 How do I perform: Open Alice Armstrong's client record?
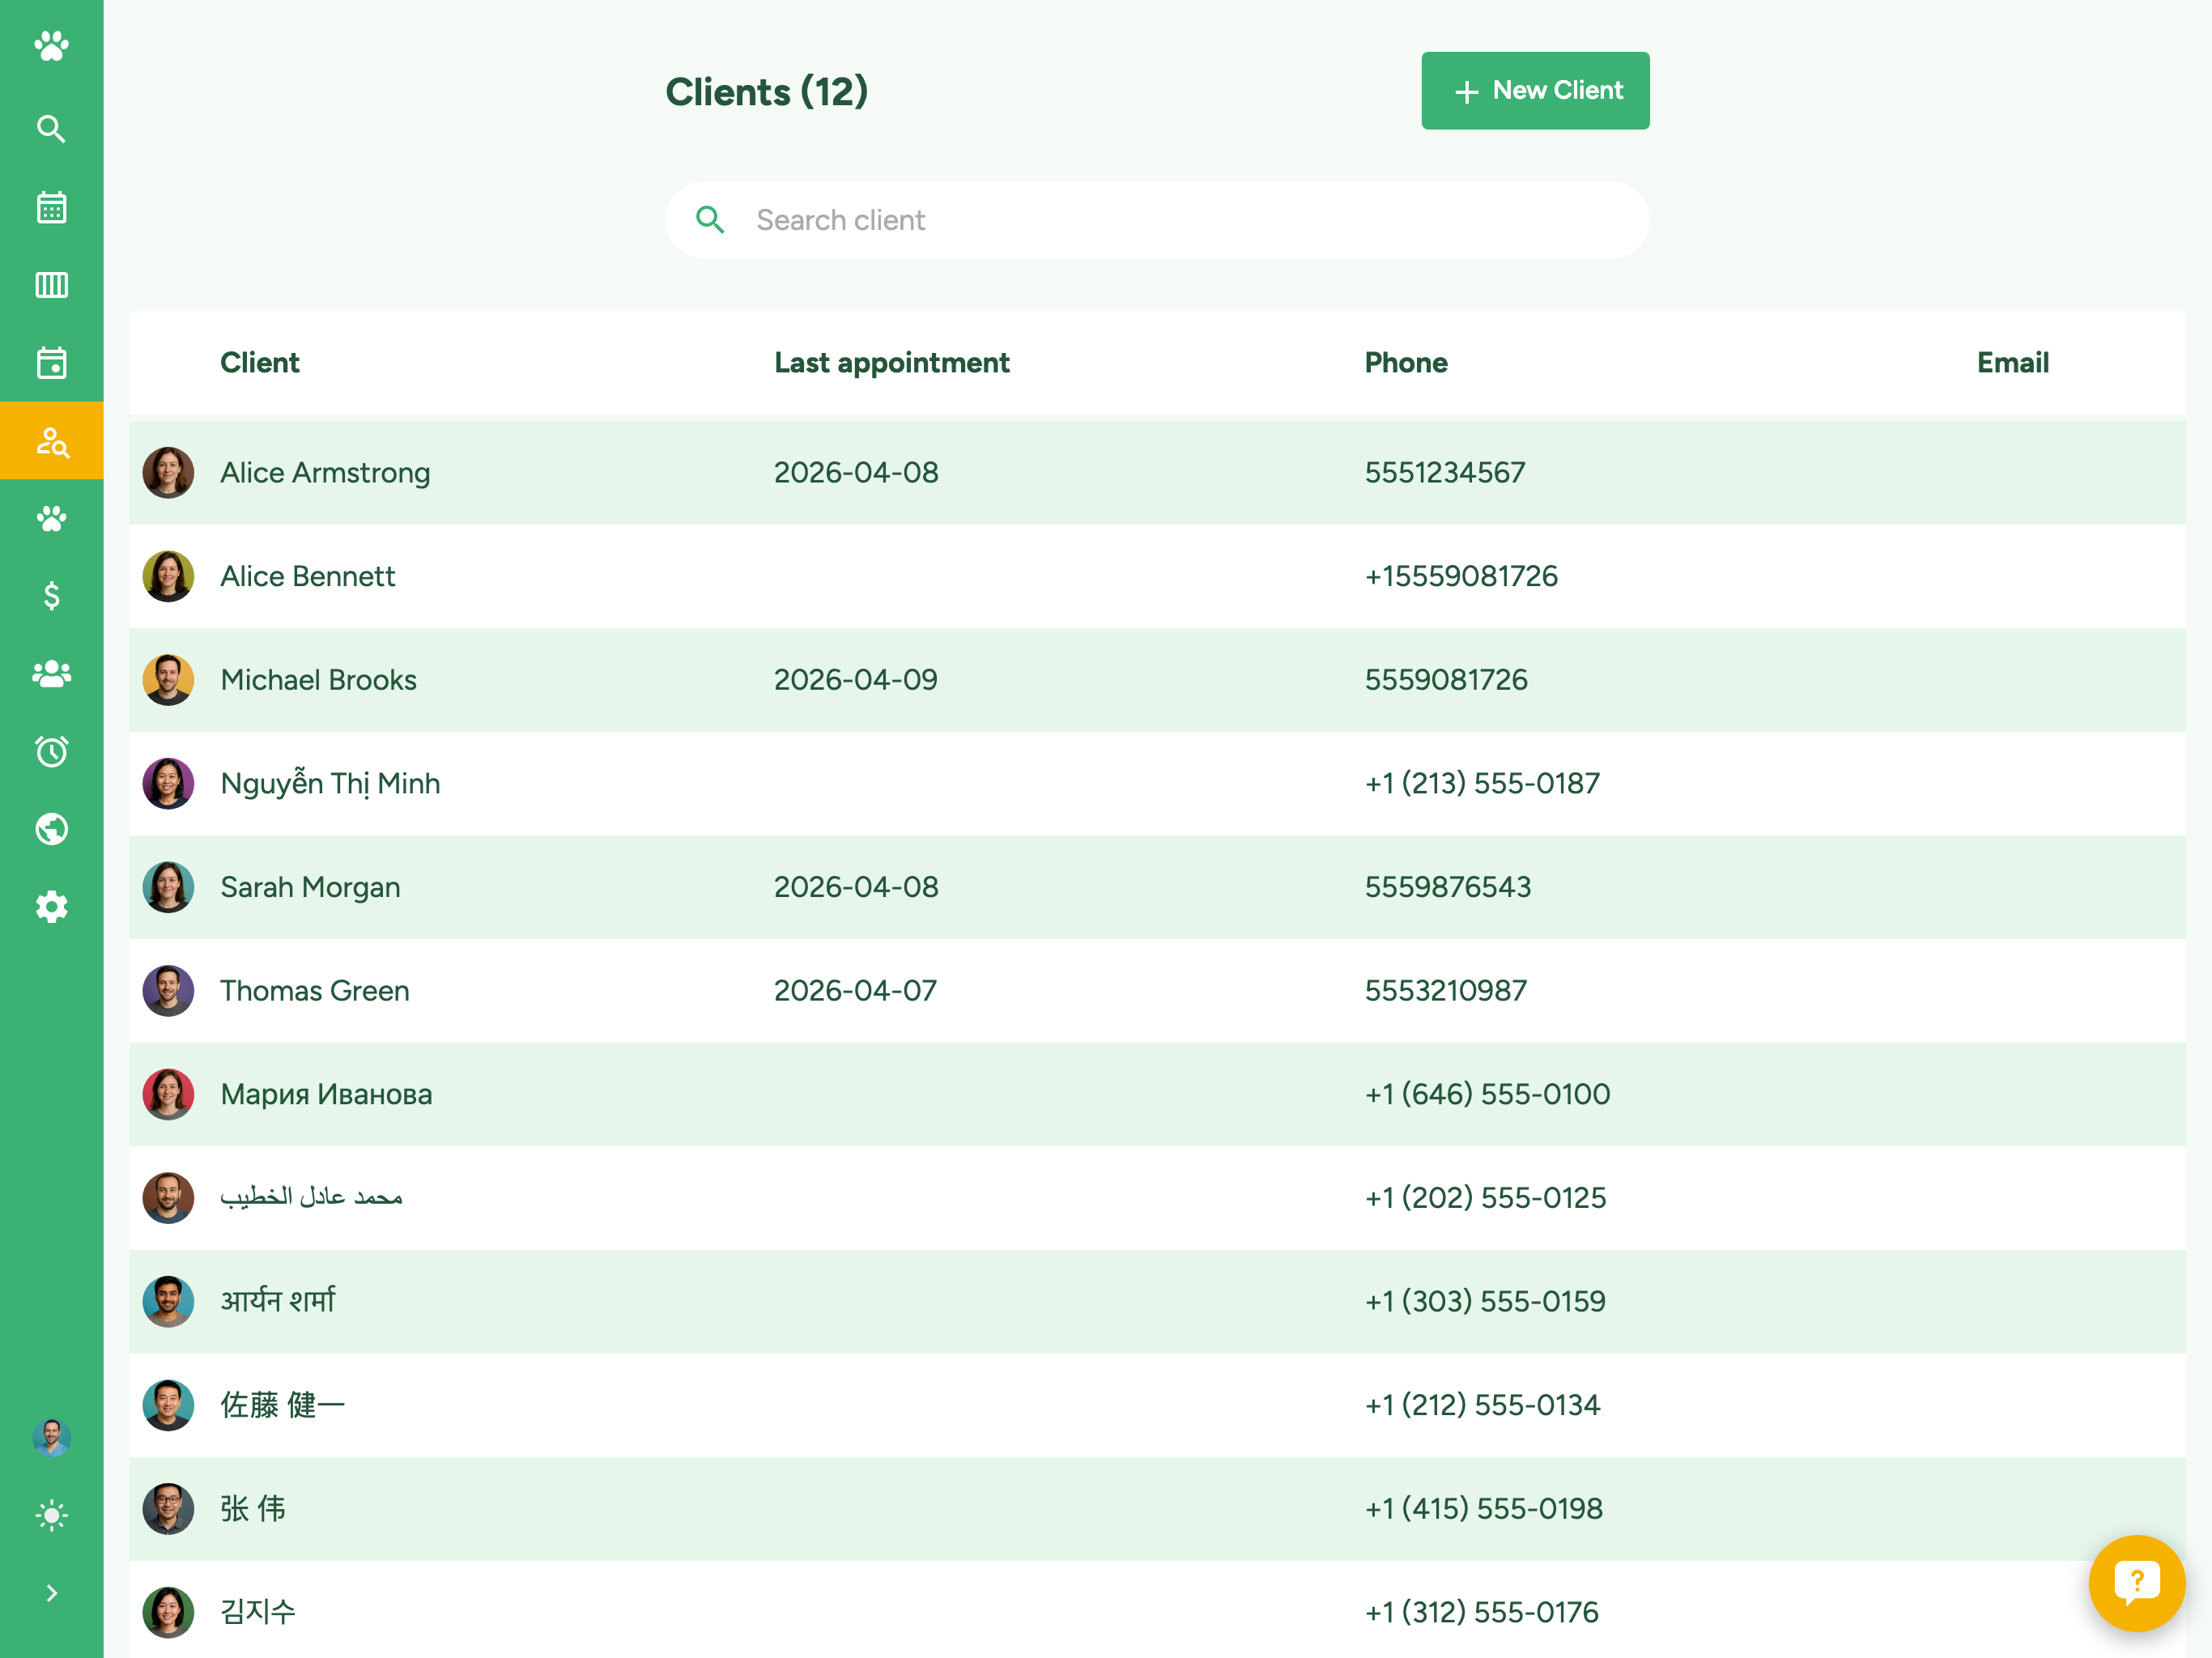tap(325, 472)
